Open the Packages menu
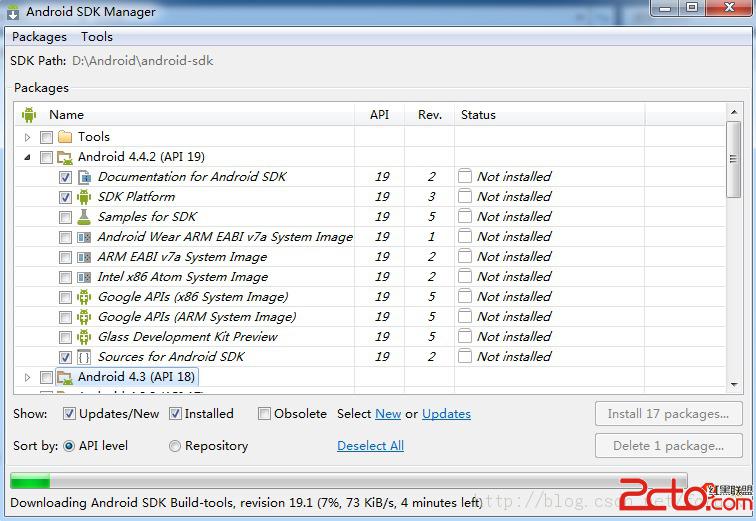Viewport: 756px width, 521px height. tap(39, 37)
